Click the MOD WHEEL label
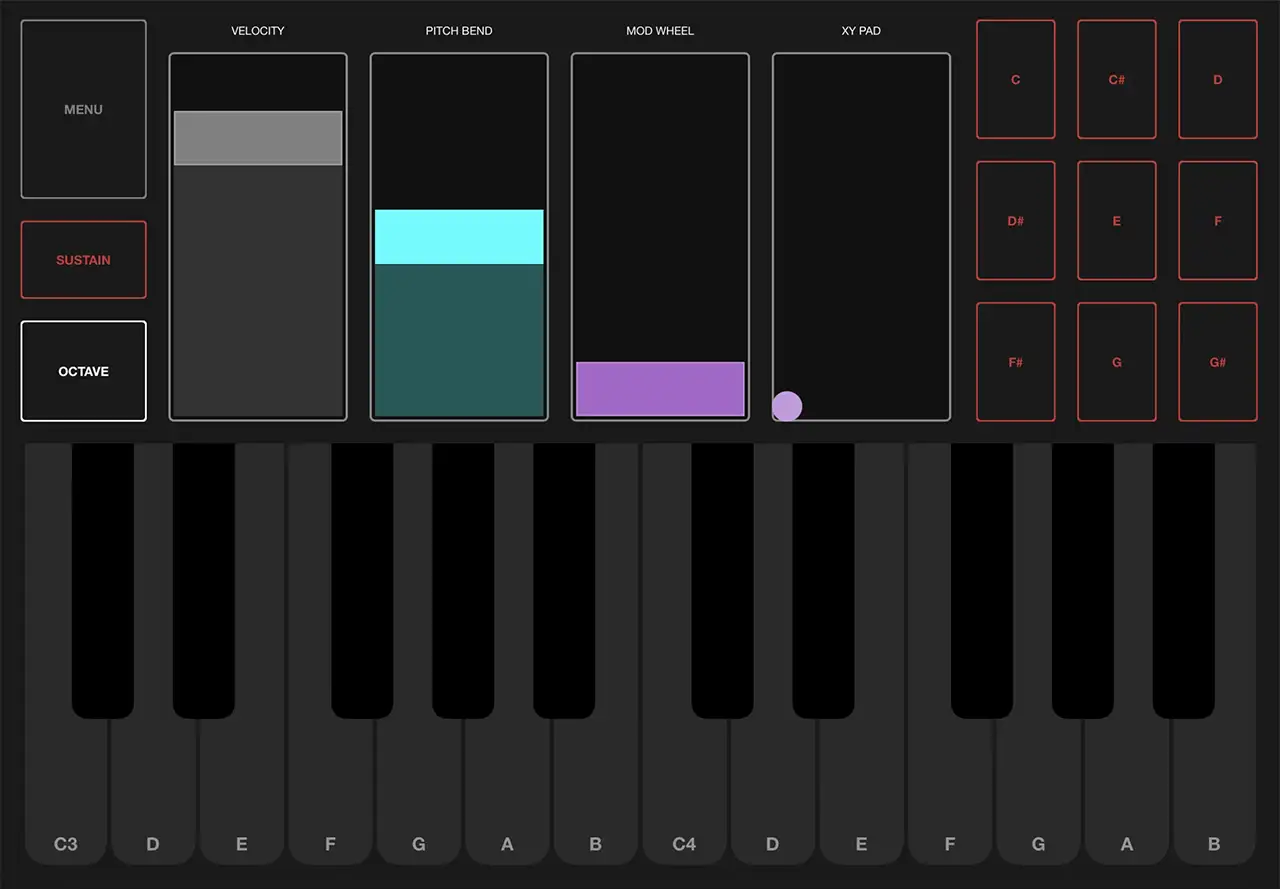The height and width of the screenshot is (889, 1280). pyautogui.click(x=660, y=31)
